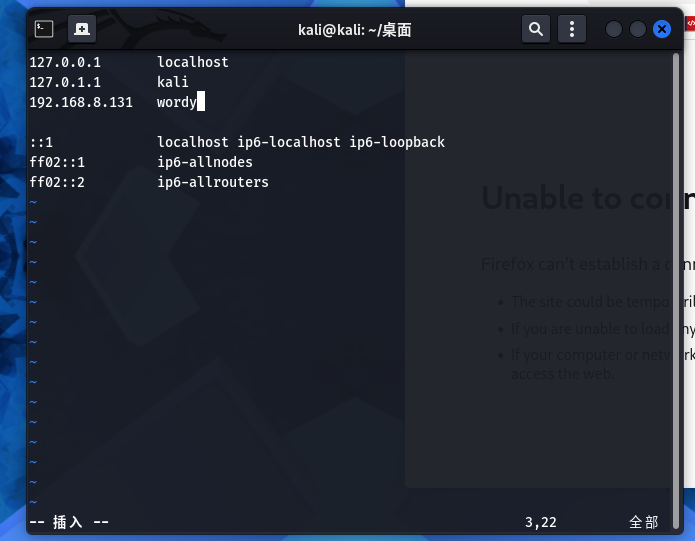Click the insert mode status indicator

[x=69, y=522]
